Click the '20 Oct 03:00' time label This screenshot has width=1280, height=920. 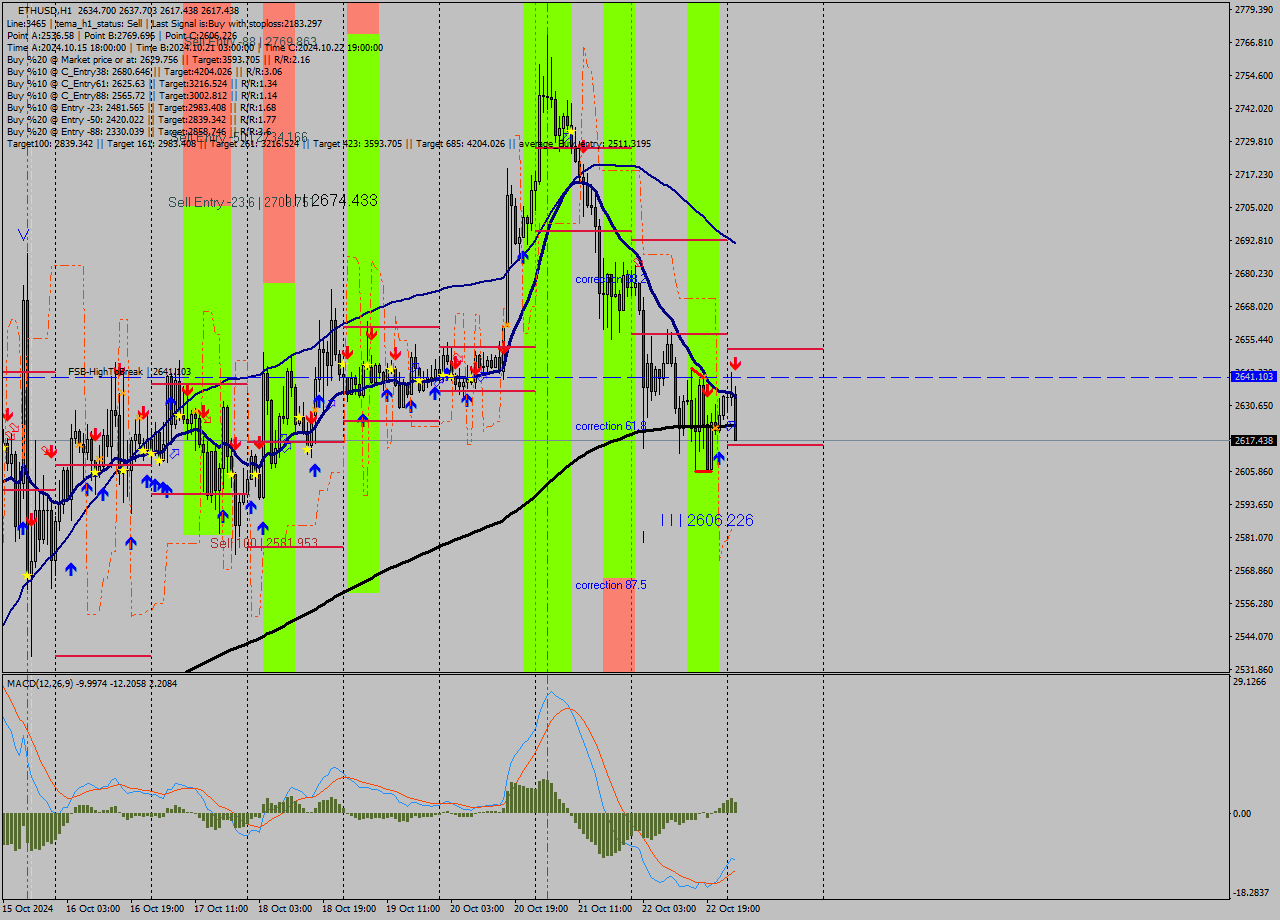click(477, 909)
